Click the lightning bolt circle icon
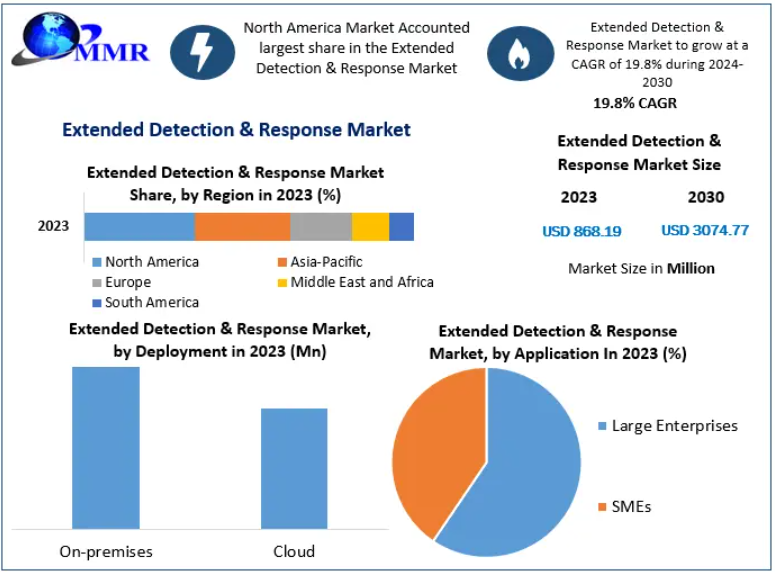775x572 pixels. (x=202, y=52)
